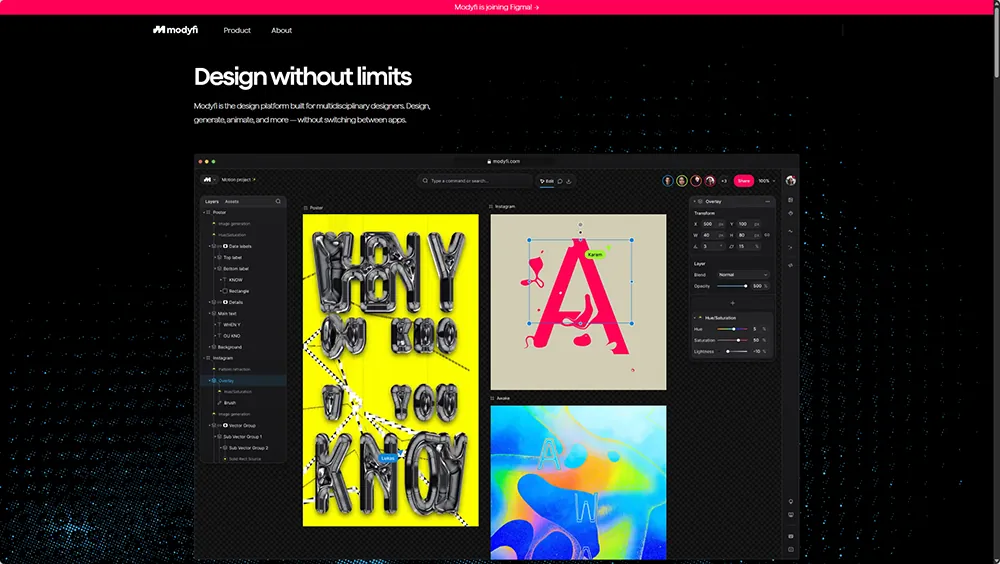The height and width of the screenshot is (564, 1000).
Task: Select the Background layer row
Action: click(x=244, y=347)
